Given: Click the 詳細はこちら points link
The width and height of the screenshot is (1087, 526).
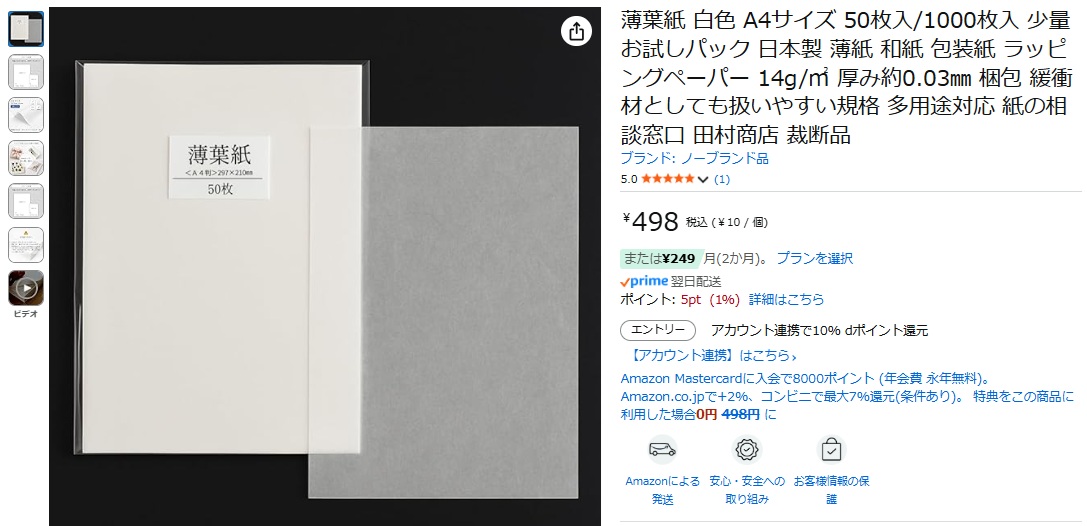Looking at the screenshot, I should click(786, 299).
